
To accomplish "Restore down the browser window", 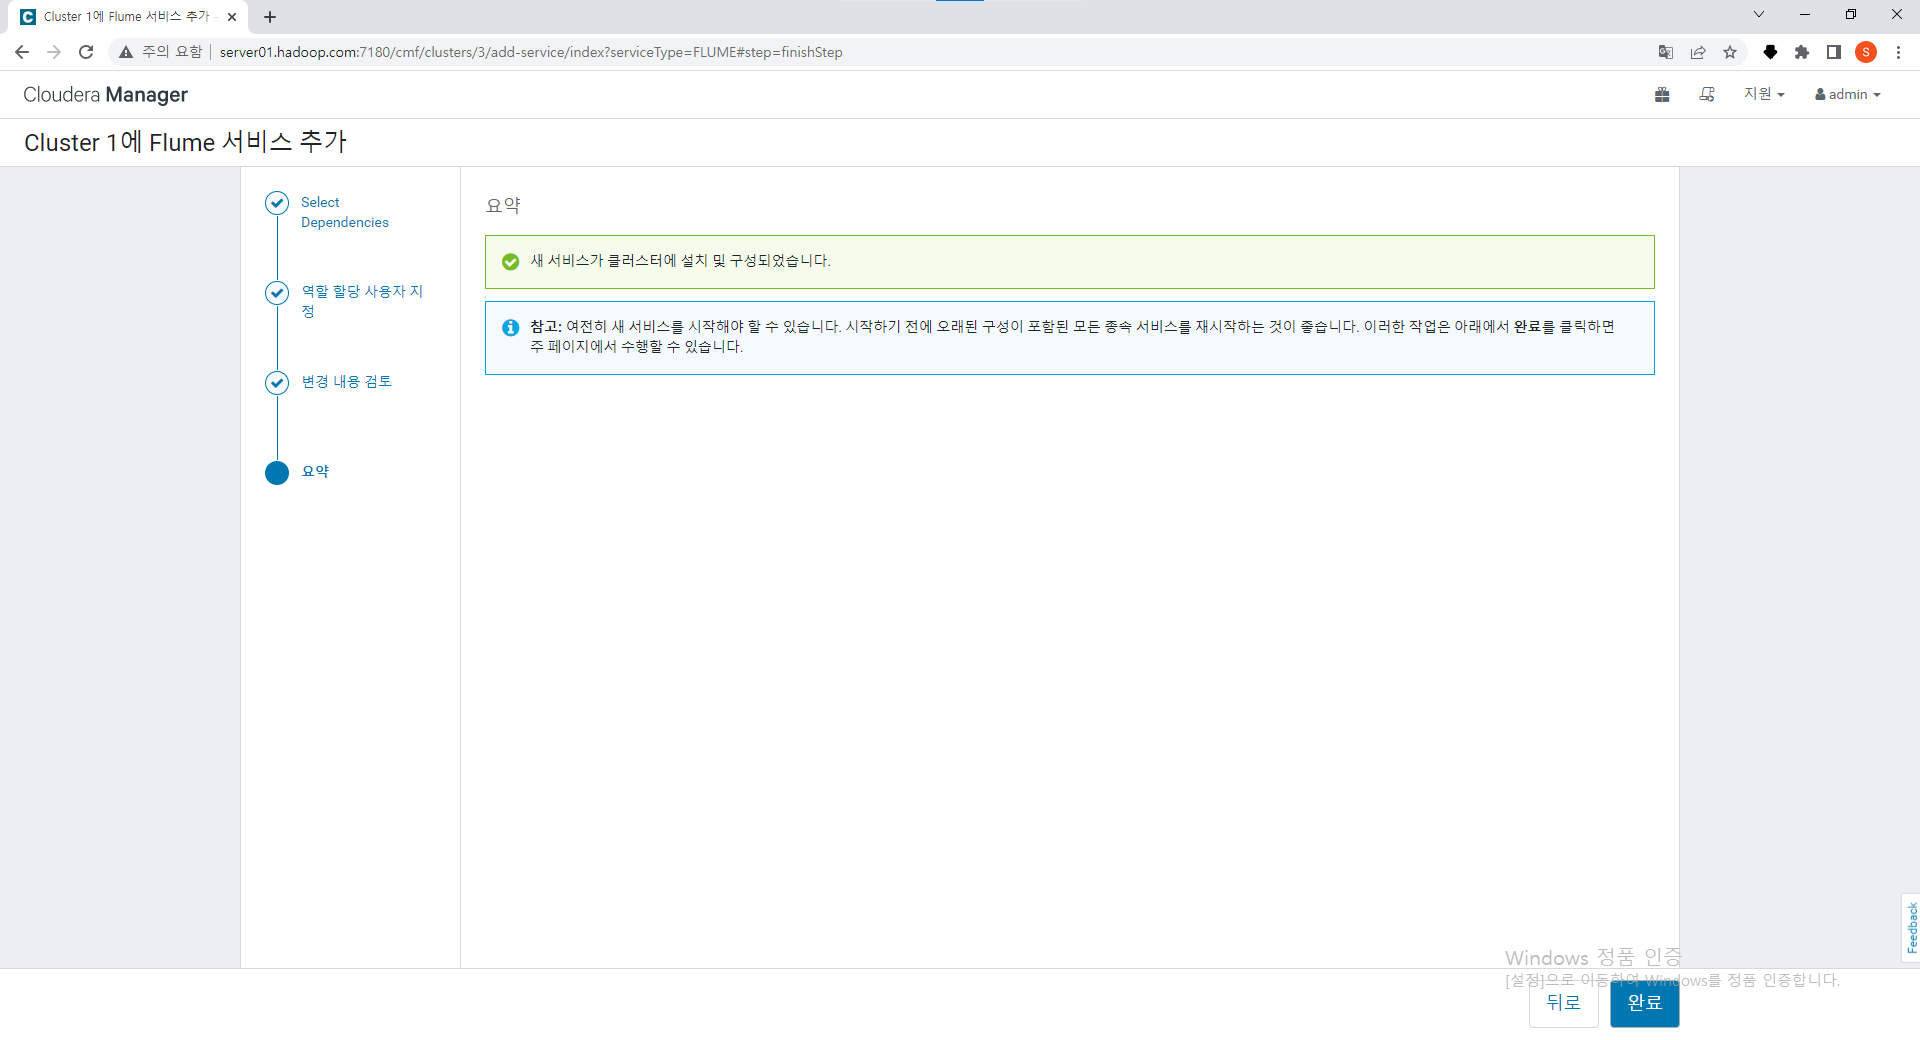I will coord(1851,14).
